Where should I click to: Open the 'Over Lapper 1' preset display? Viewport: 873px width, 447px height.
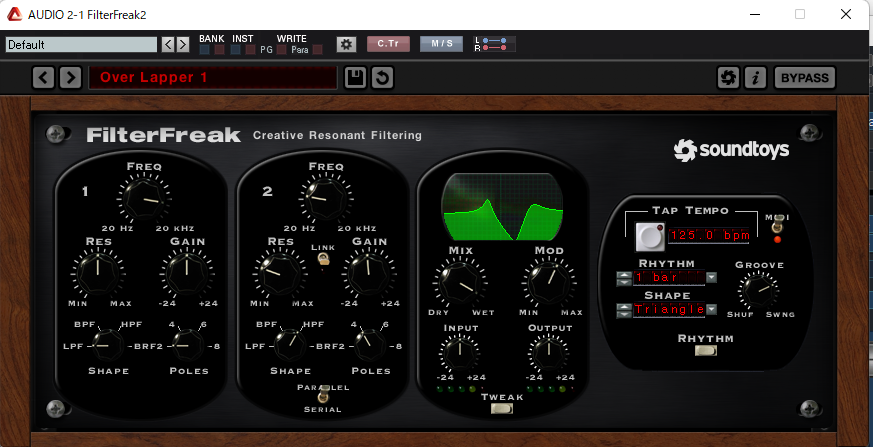pos(213,77)
